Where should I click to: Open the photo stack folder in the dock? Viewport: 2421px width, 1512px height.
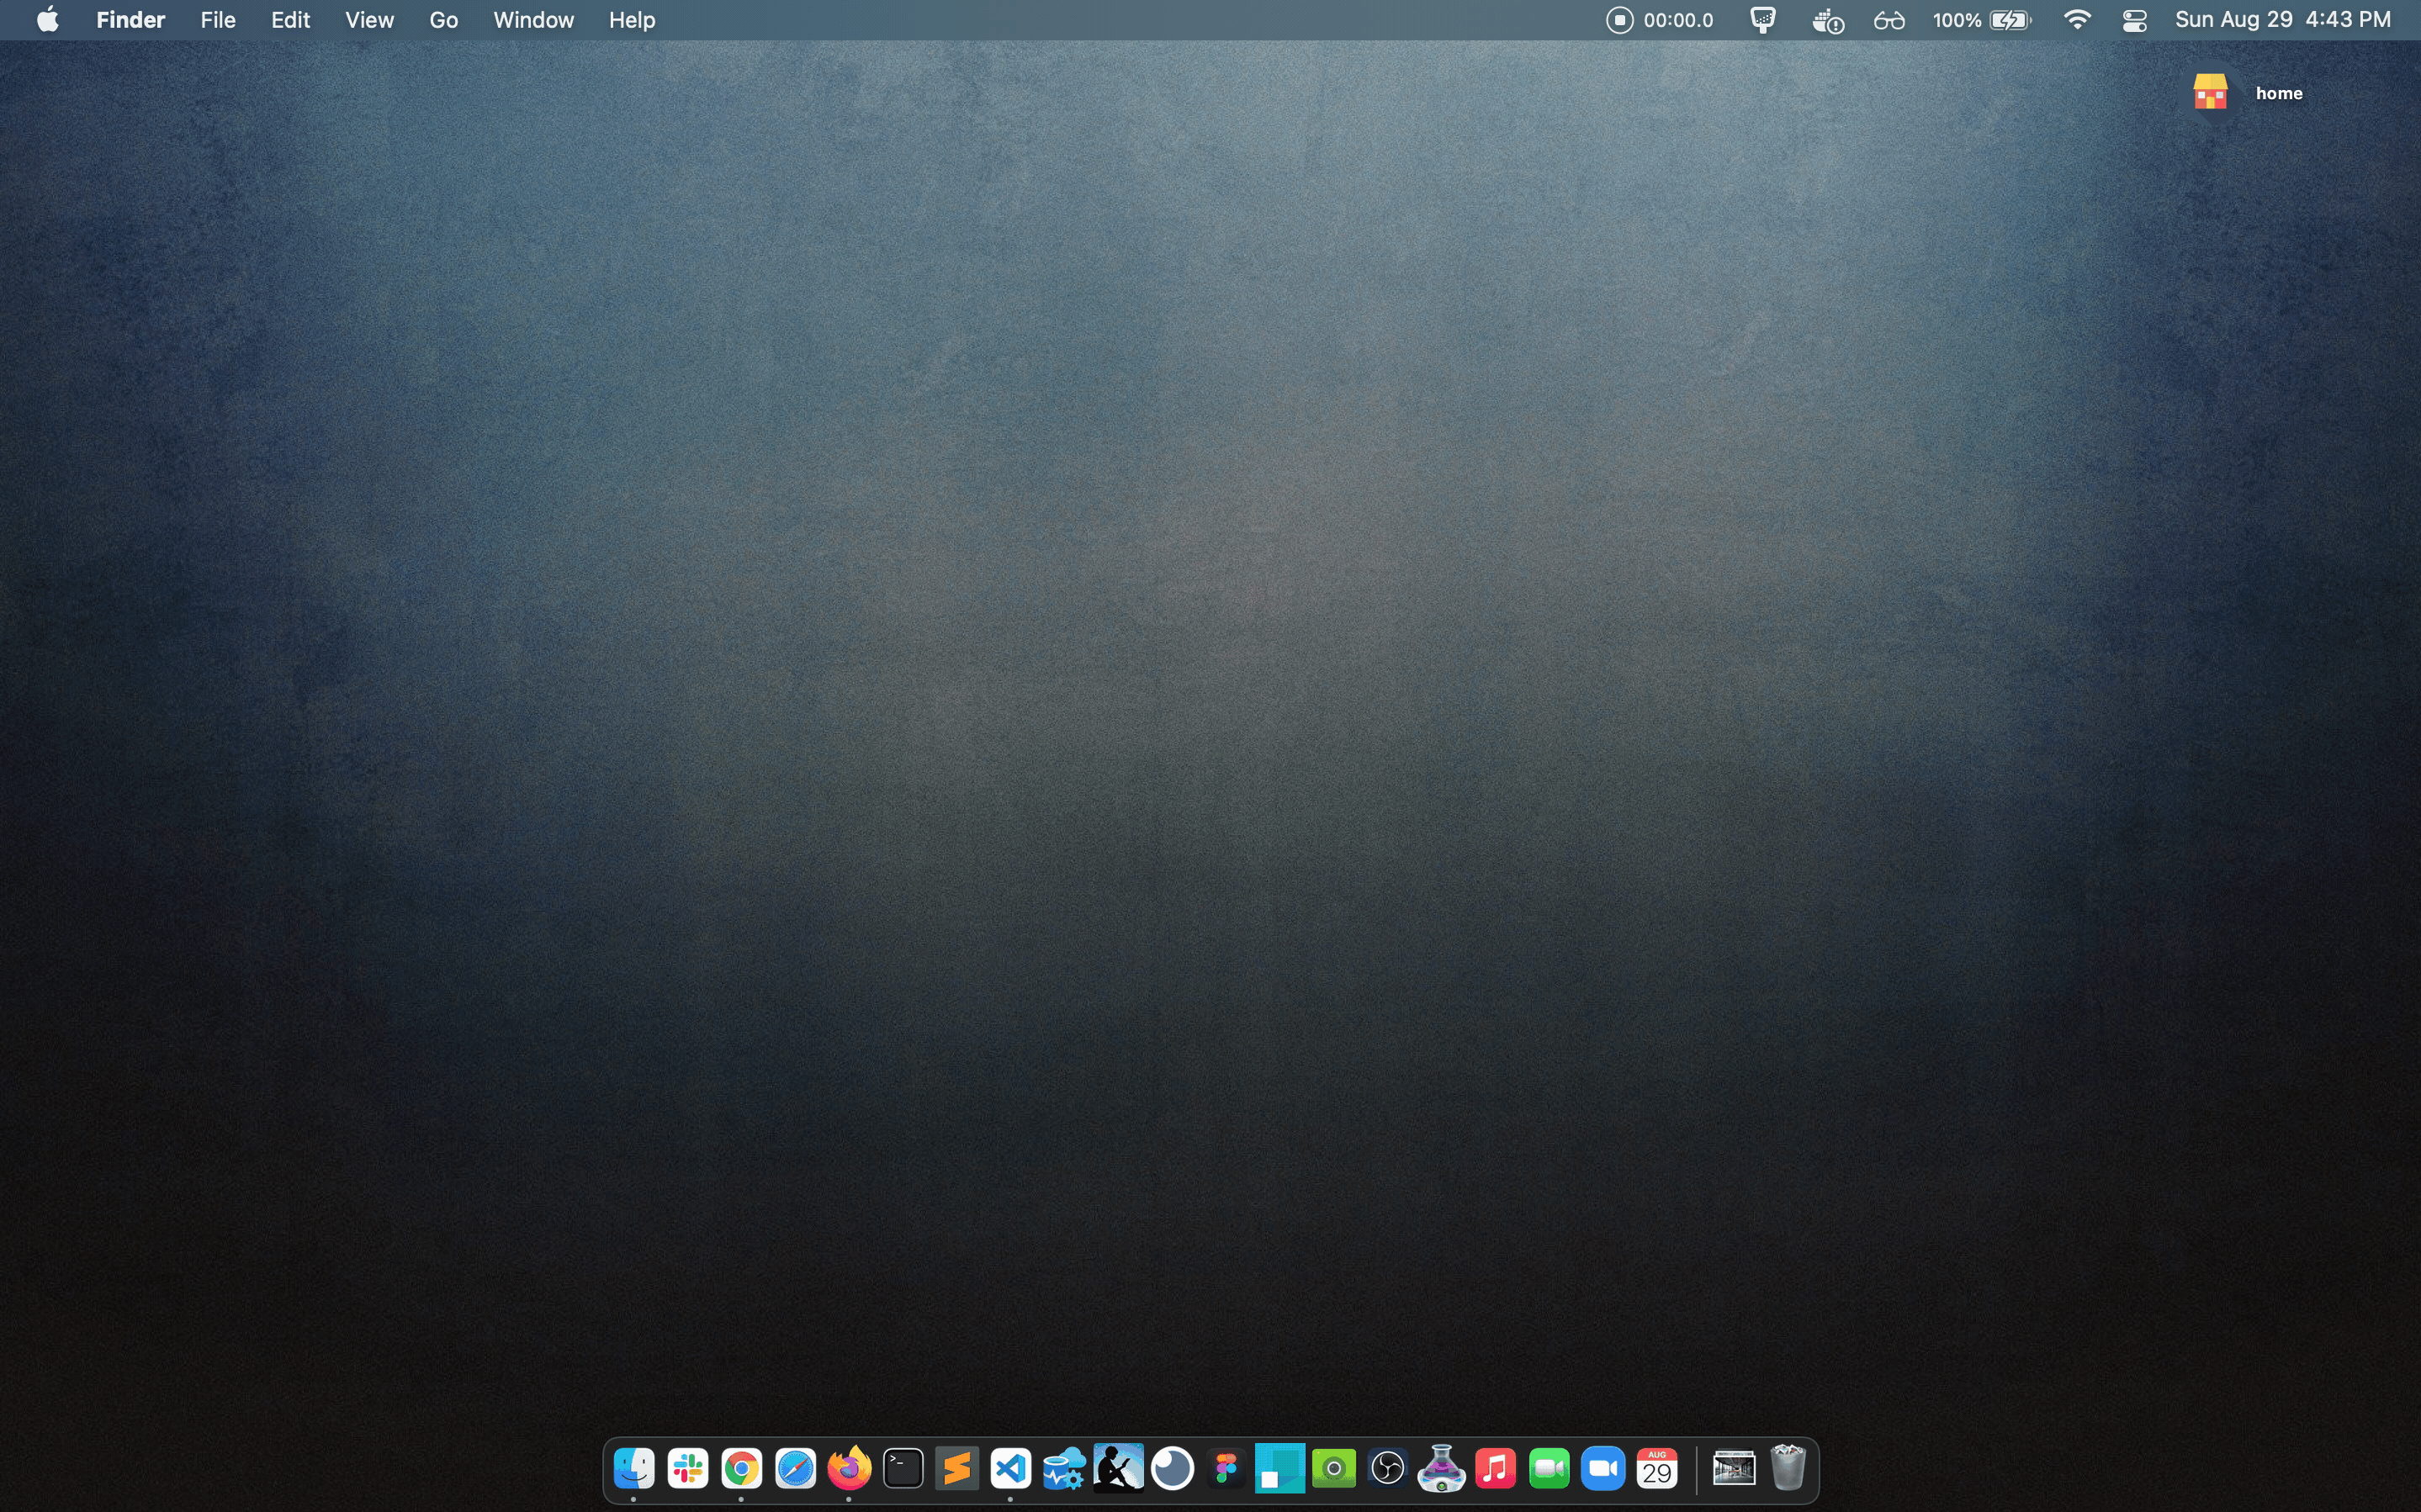pos(1734,1468)
